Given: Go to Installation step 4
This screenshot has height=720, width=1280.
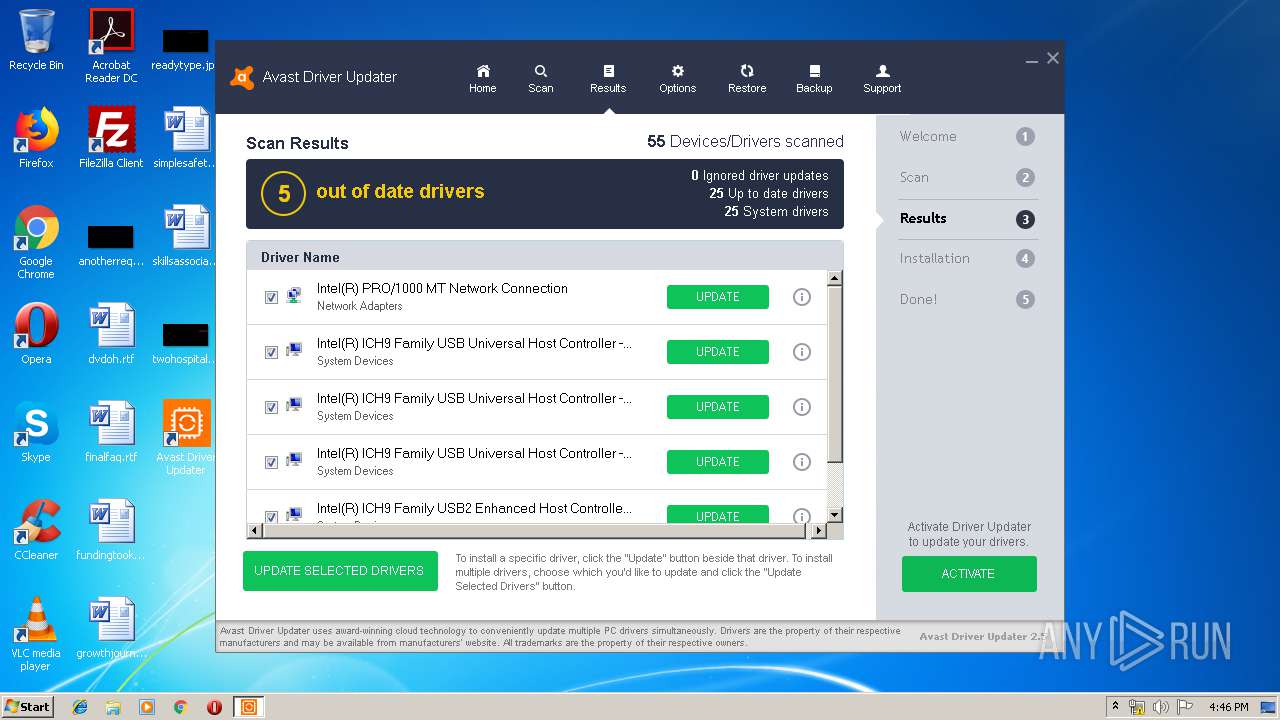Looking at the screenshot, I should point(967,259).
